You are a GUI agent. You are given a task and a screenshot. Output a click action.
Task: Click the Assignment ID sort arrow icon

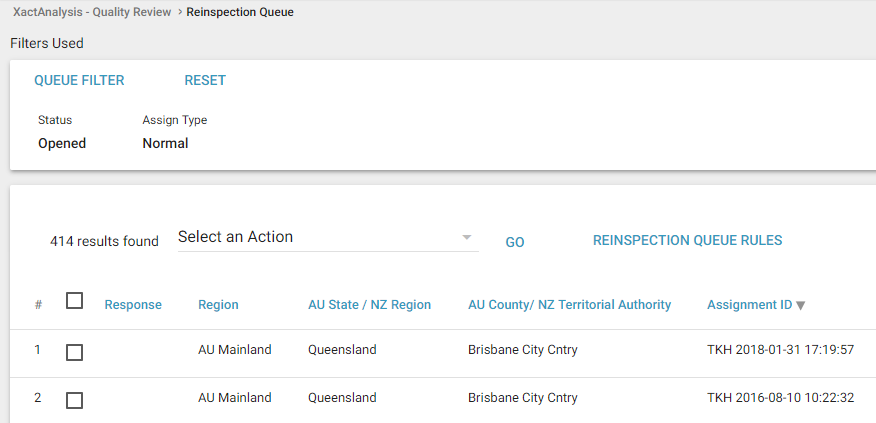(x=800, y=305)
